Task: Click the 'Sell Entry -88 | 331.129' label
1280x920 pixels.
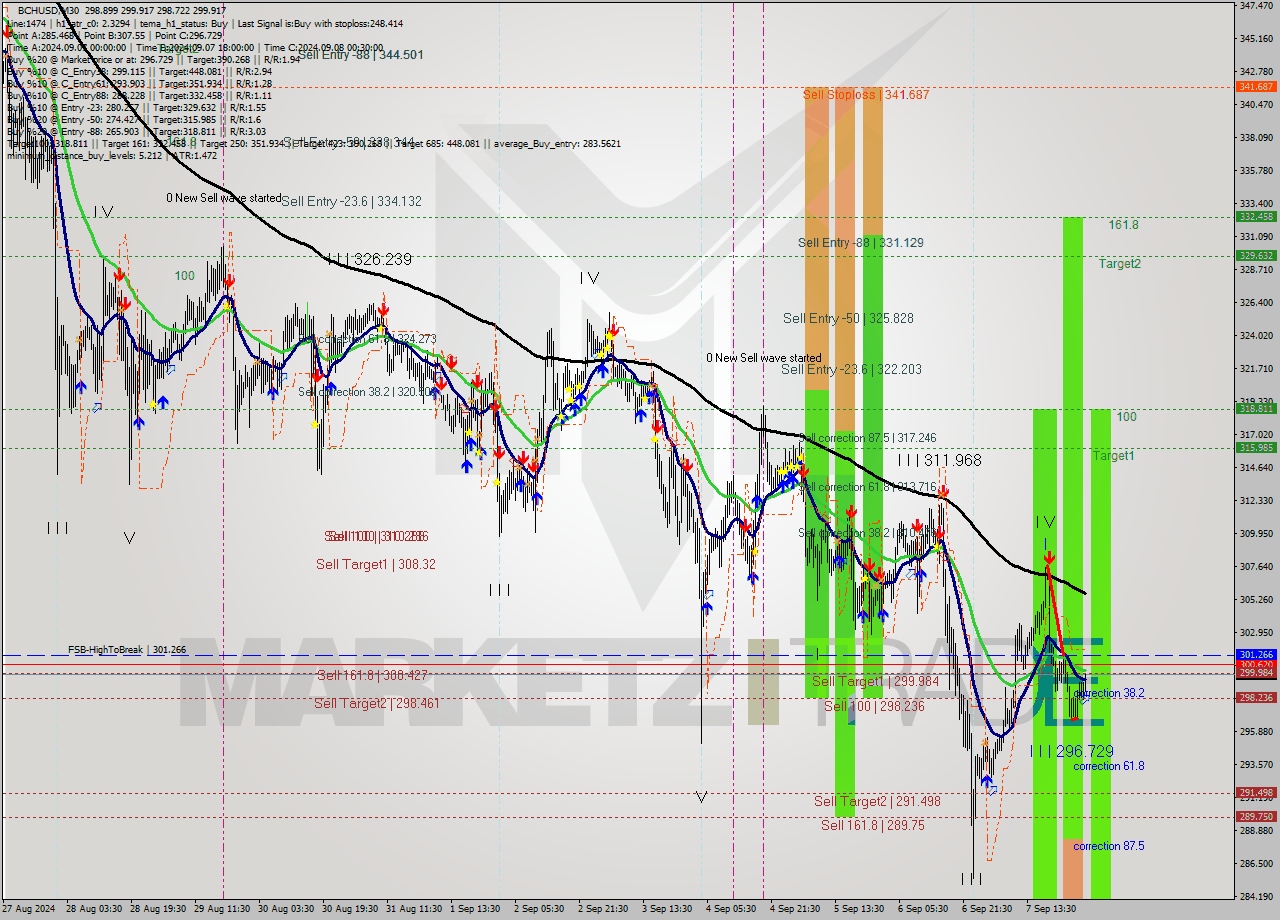Action: pyautogui.click(x=860, y=243)
